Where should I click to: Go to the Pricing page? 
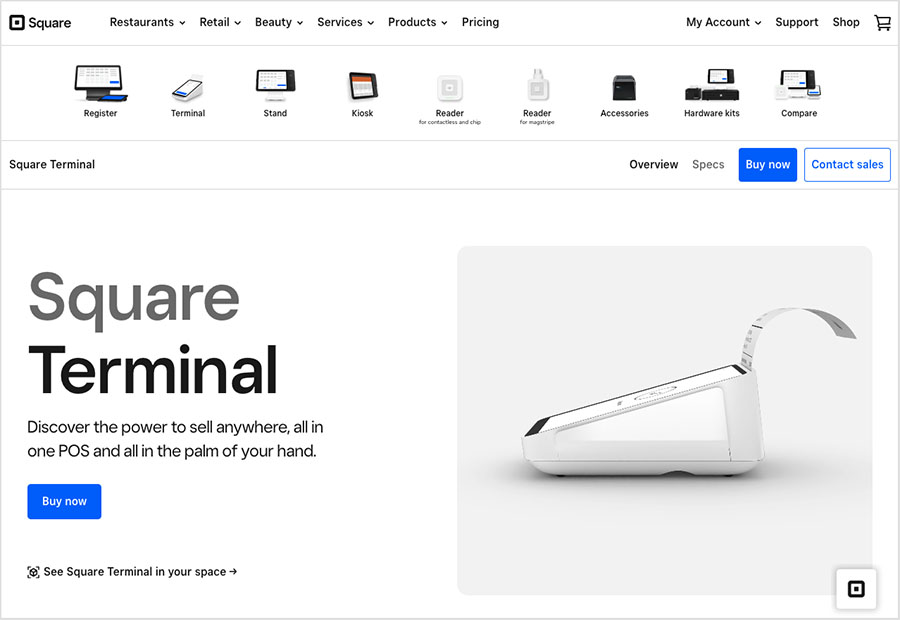click(x=480, y=22)
